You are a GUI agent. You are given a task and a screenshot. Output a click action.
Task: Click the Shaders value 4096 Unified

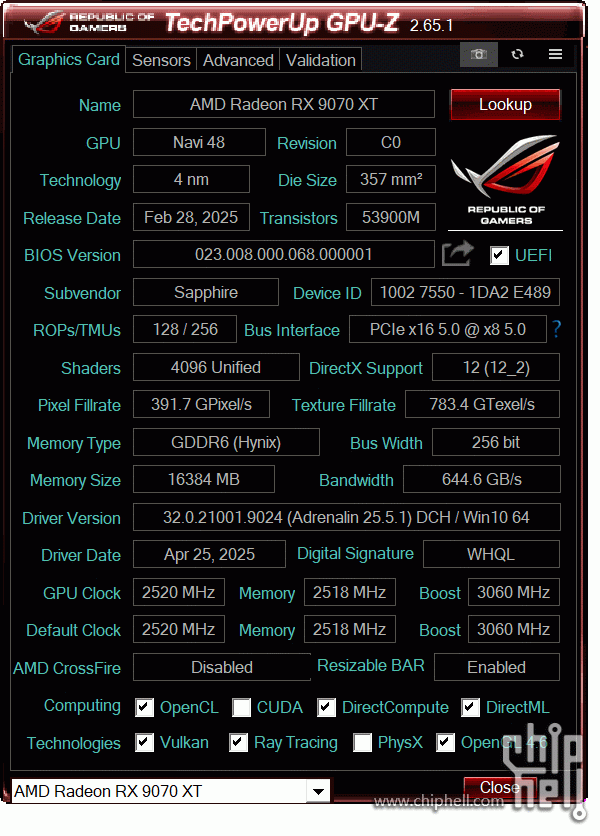click(x=216, y=367)
